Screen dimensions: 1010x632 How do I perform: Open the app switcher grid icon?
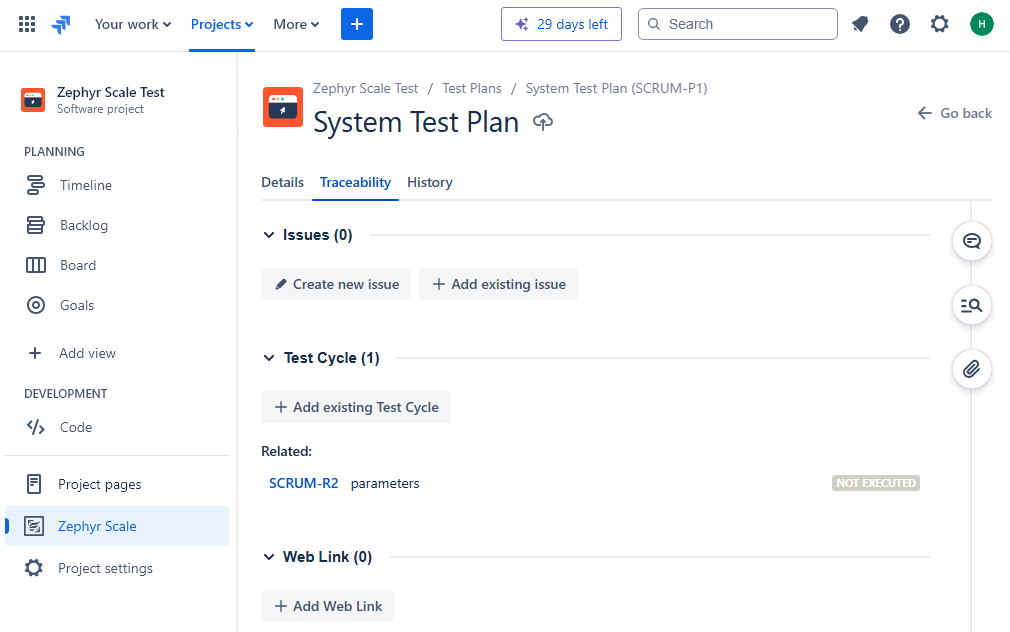click(27, 24)
